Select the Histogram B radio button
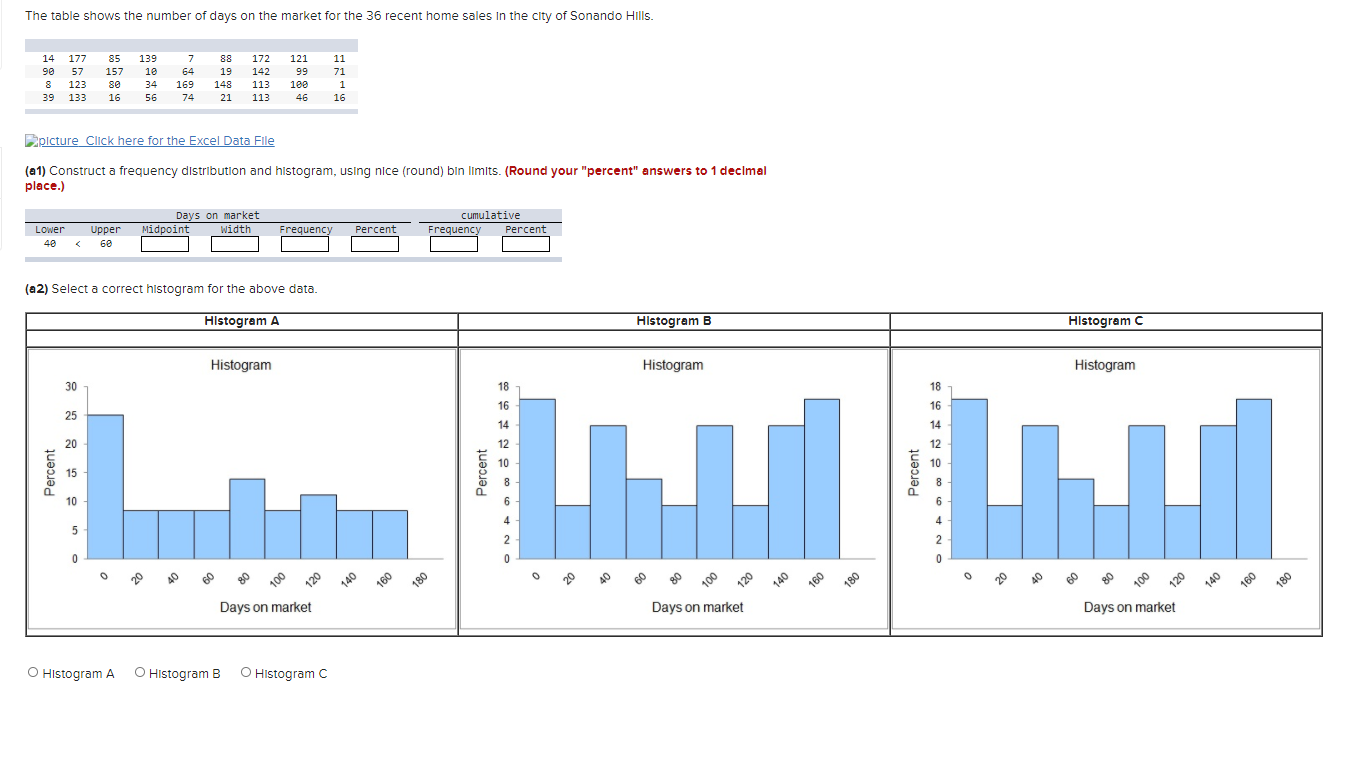 pos(140,671)
